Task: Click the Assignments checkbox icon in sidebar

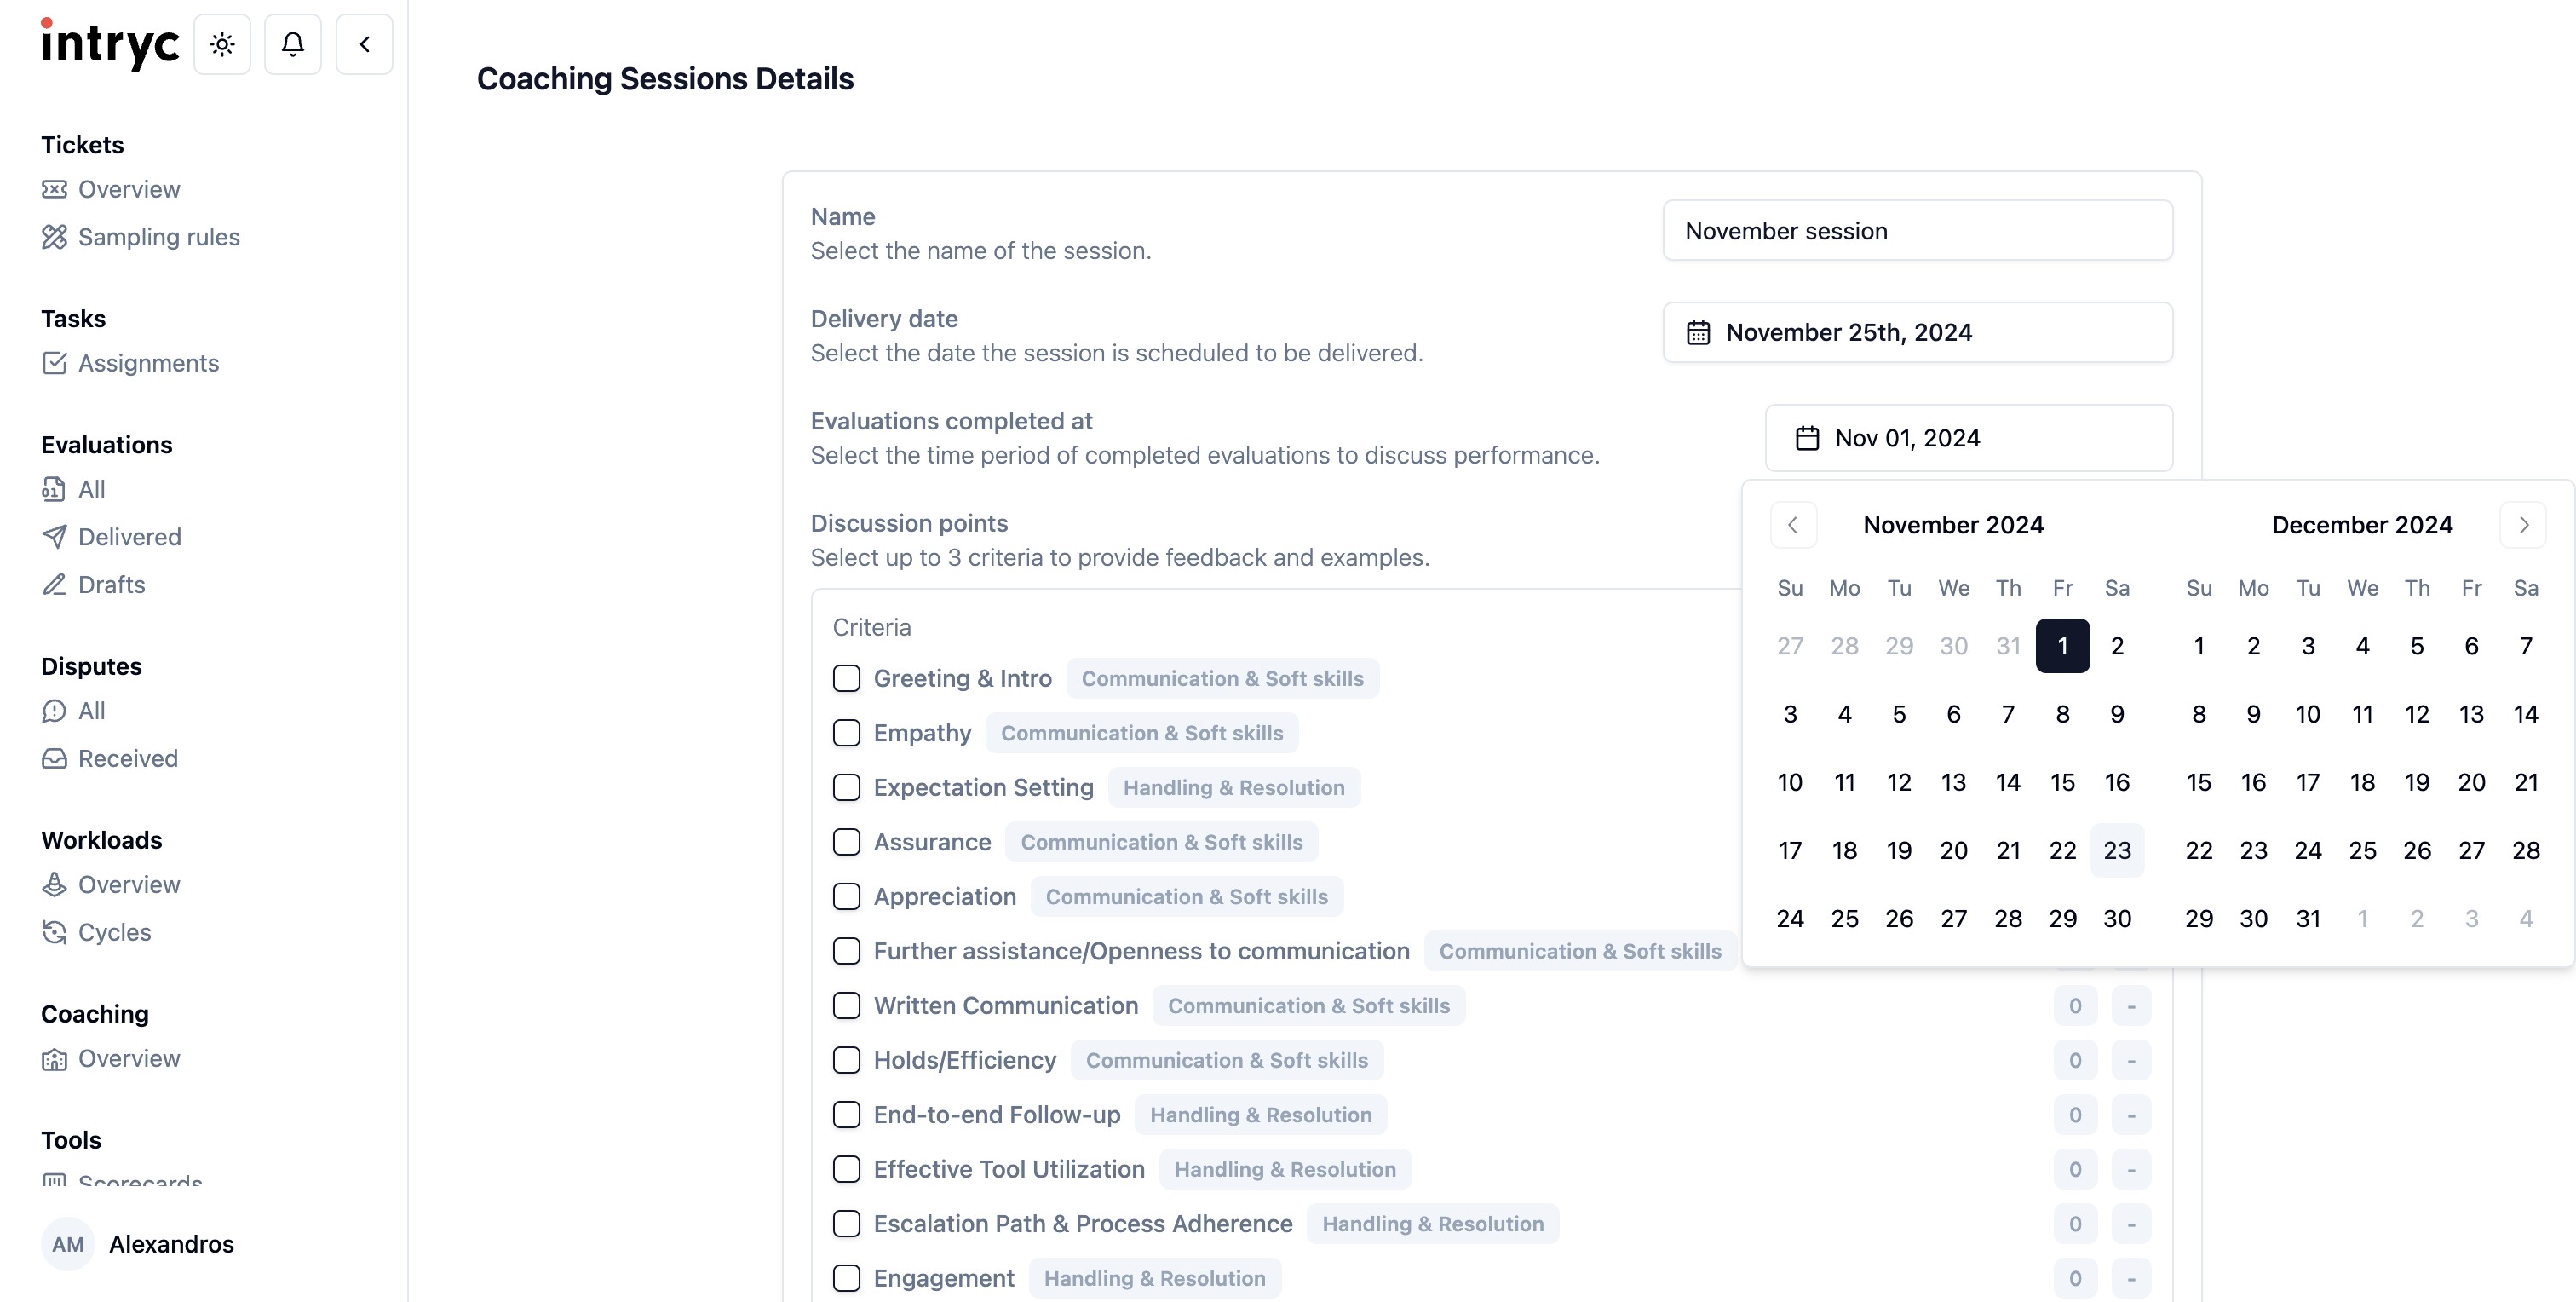Action: [x=54, y=363]
